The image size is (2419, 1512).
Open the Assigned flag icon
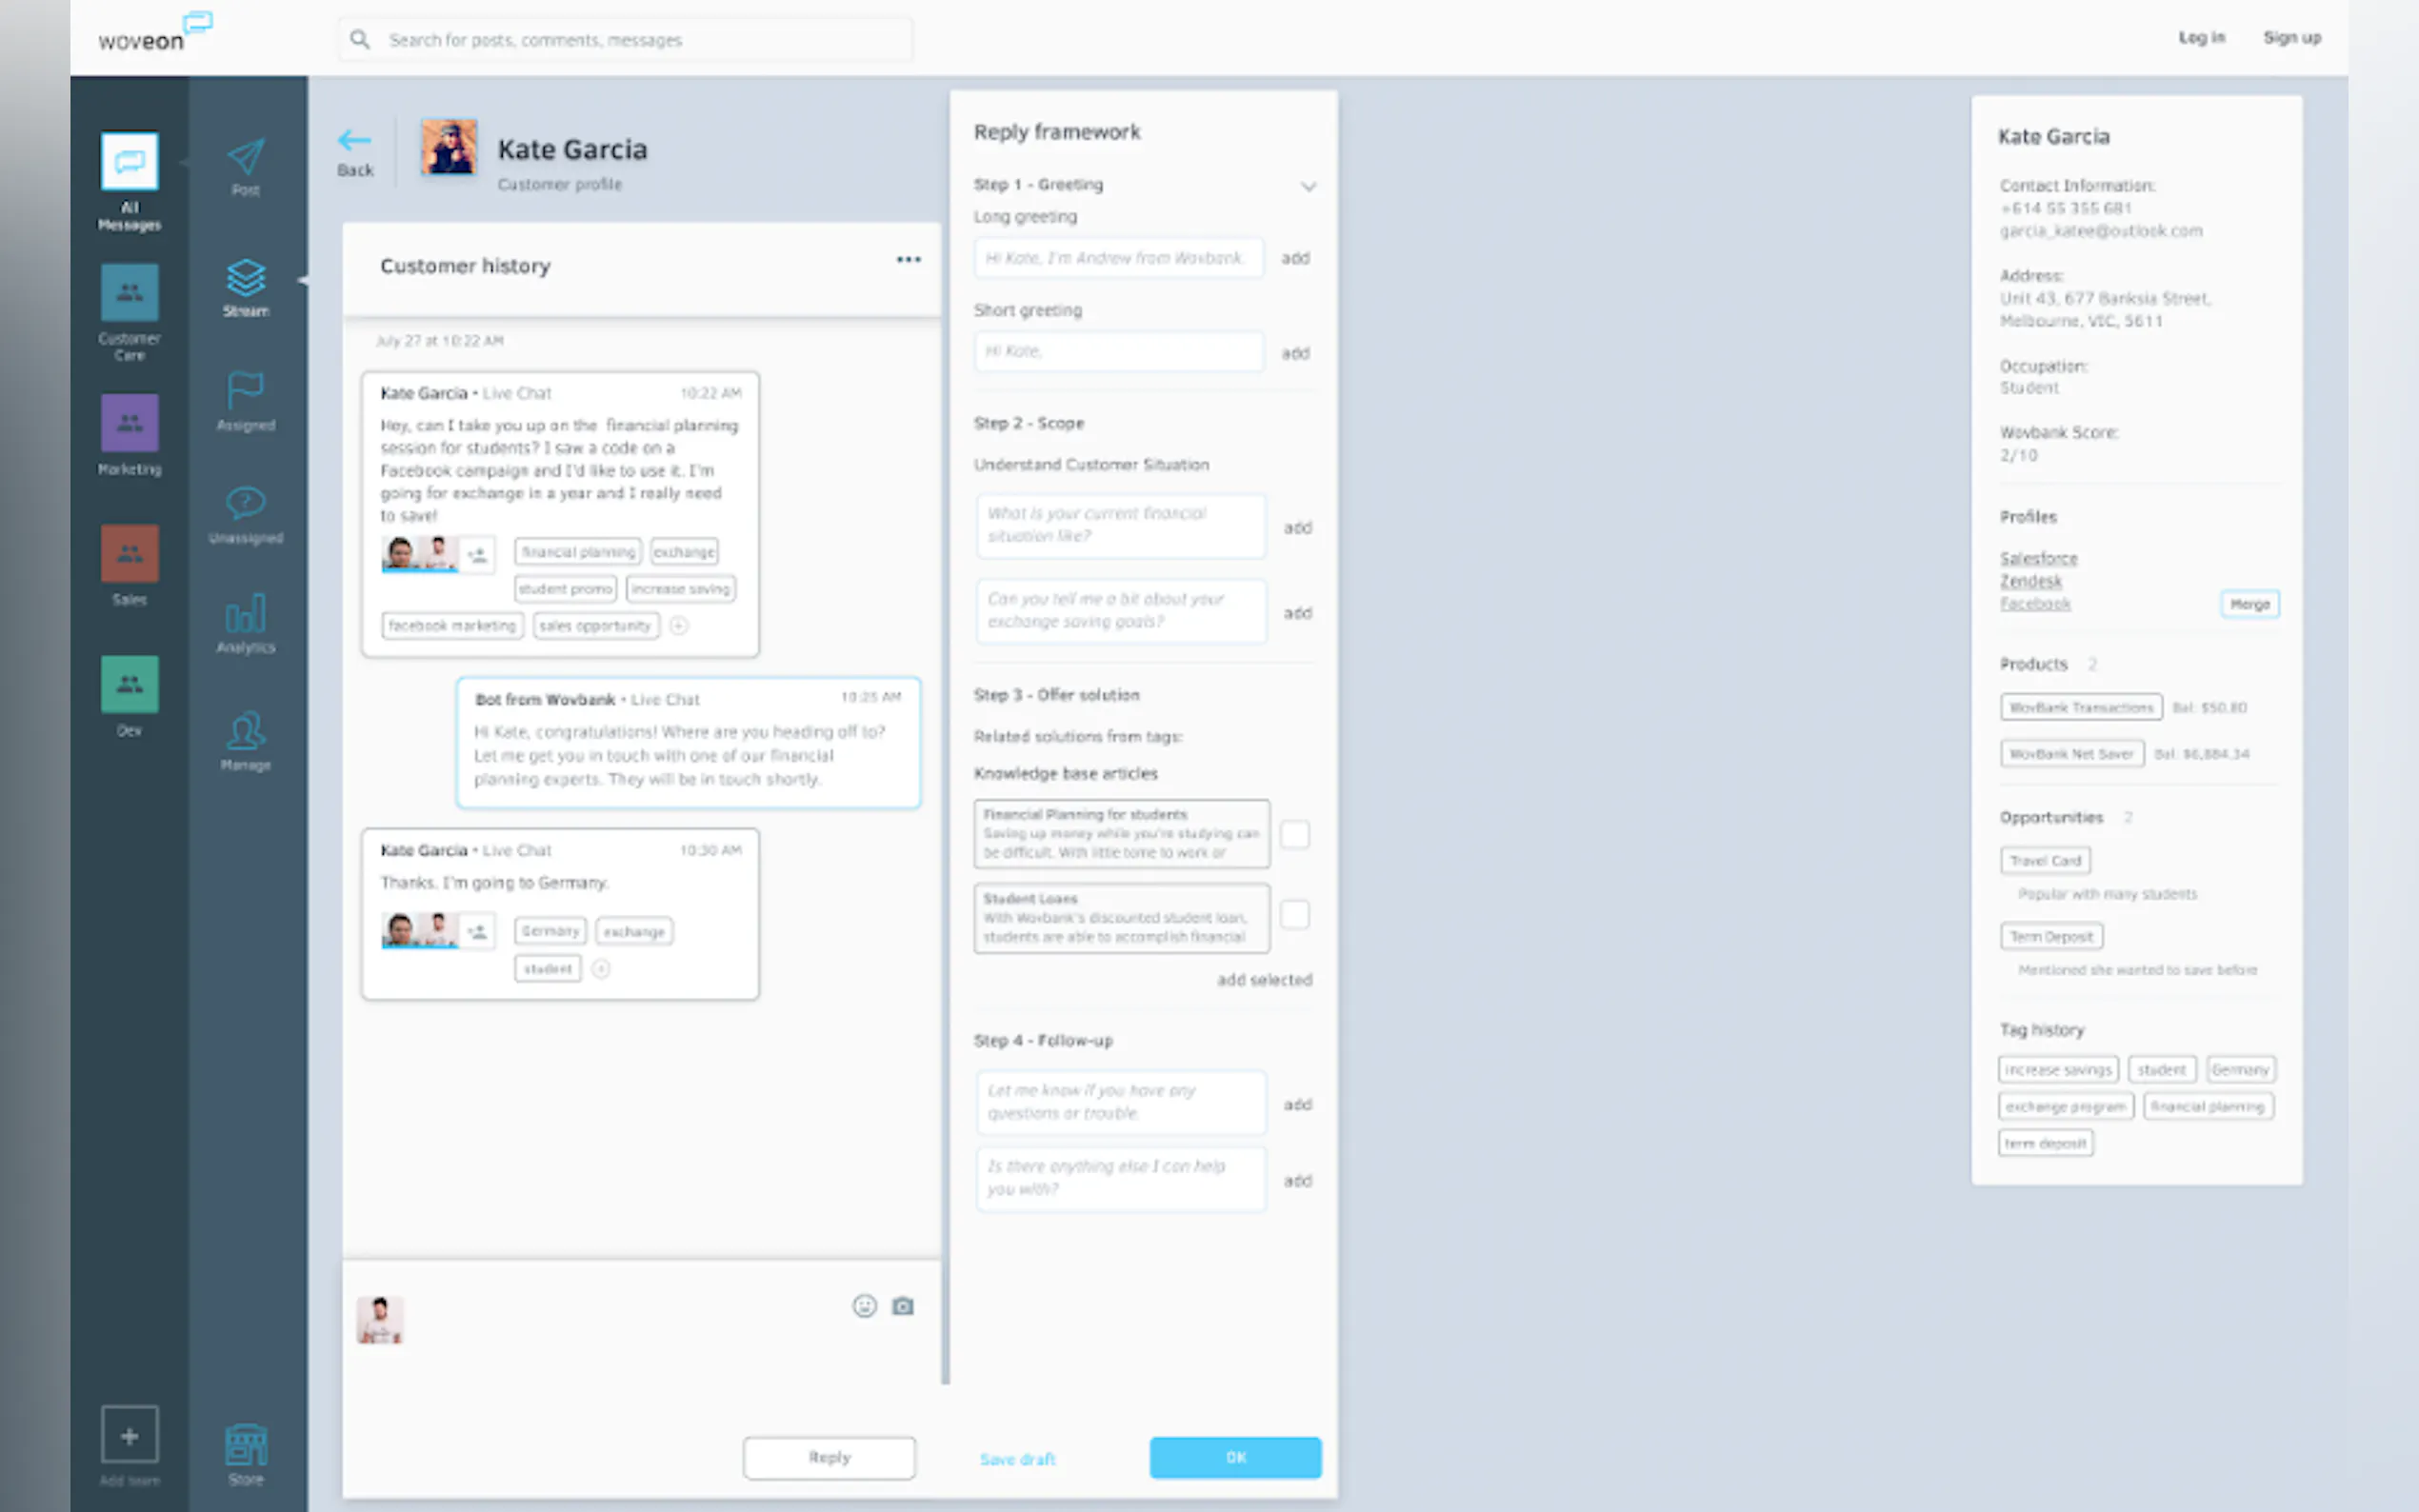[245, 391]
